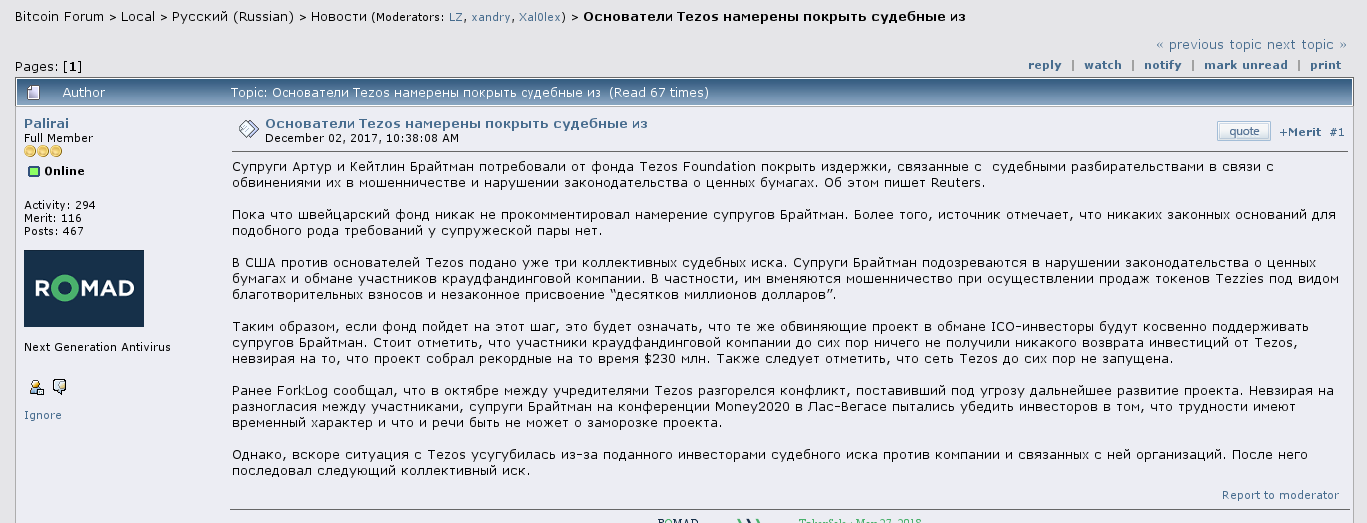Viewport: 1367px width, 523px height.
Task: Click reply to the topic
Action: [1044, 65]
